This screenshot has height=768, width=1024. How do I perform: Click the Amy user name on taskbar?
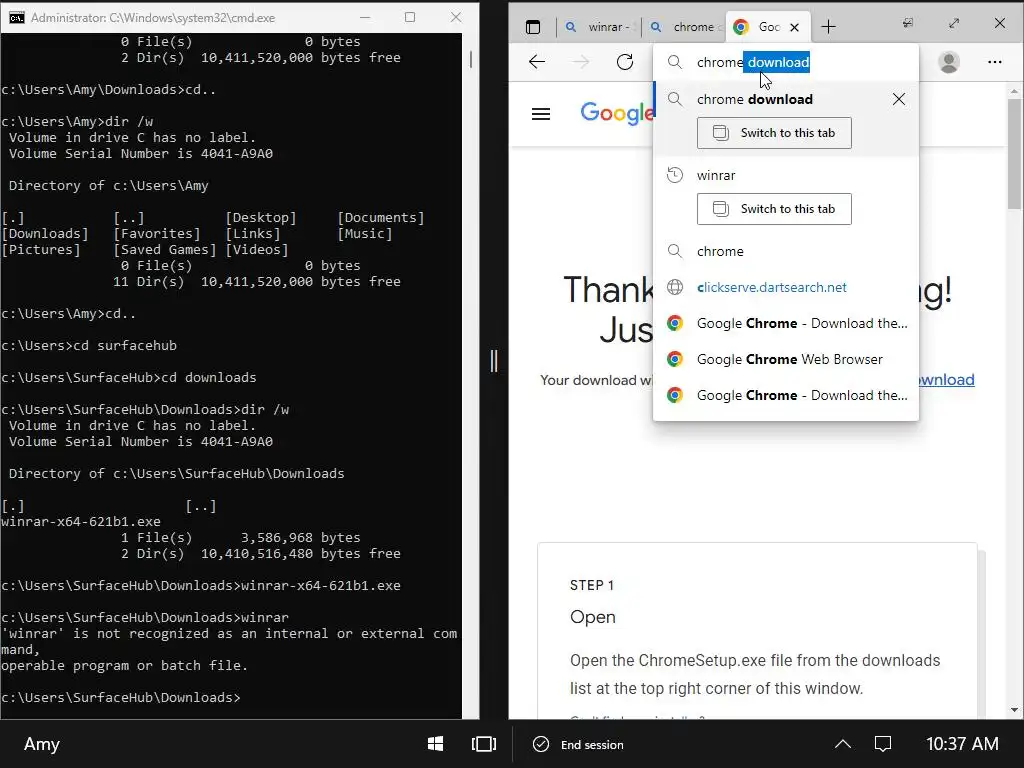click(x=42, y=744)
